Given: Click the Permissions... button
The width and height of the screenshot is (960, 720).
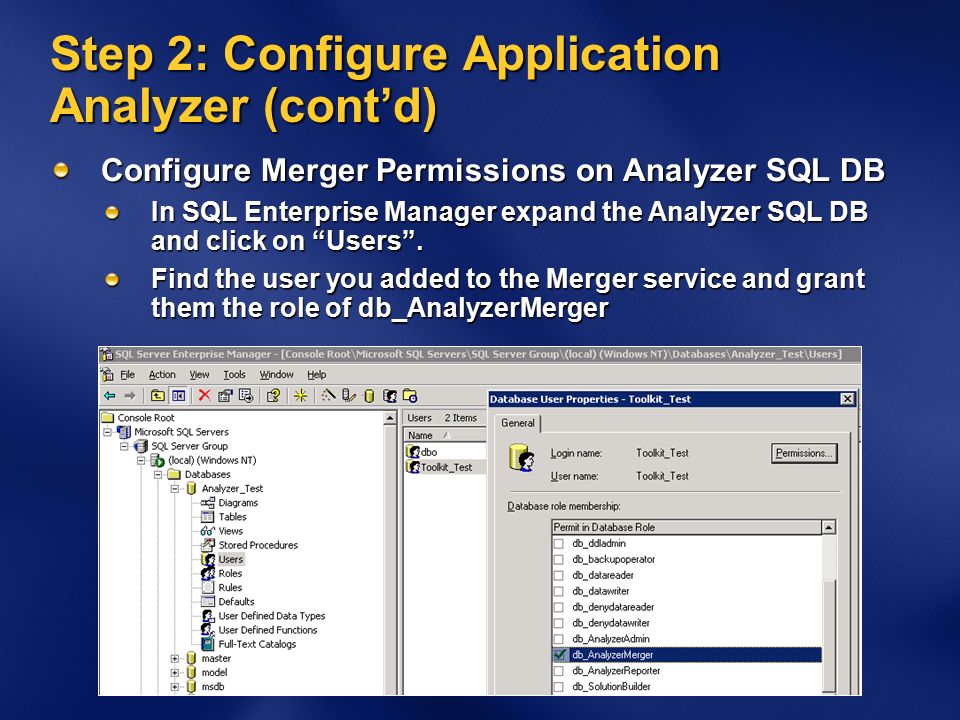Looking at the screenshot, I should [x=804, y=454].
